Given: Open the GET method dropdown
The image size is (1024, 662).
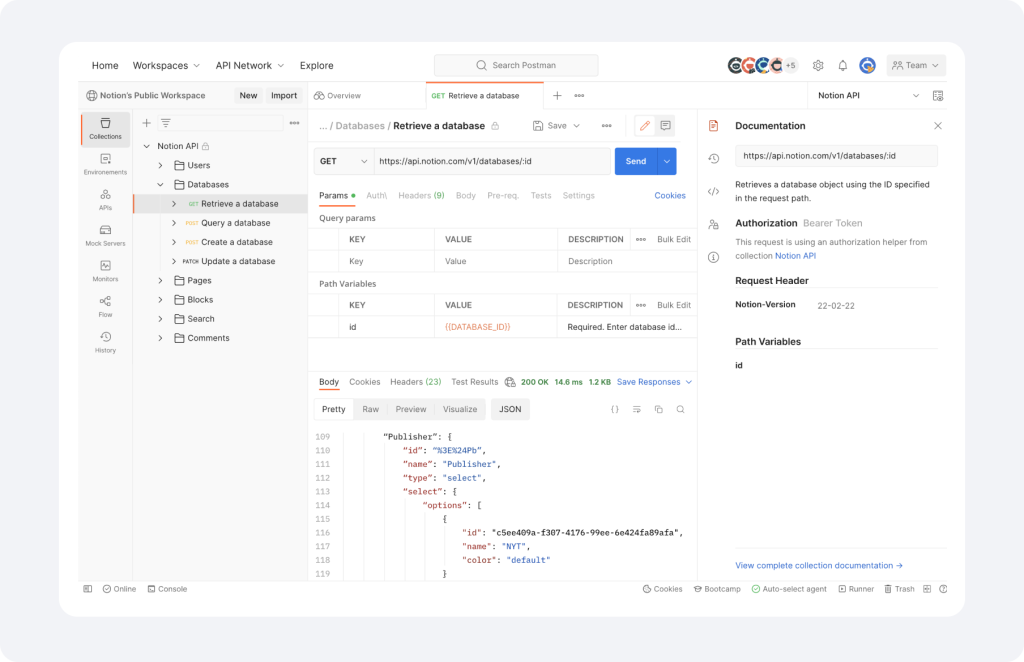Looking at the screenshot, I should click(344, 161).
